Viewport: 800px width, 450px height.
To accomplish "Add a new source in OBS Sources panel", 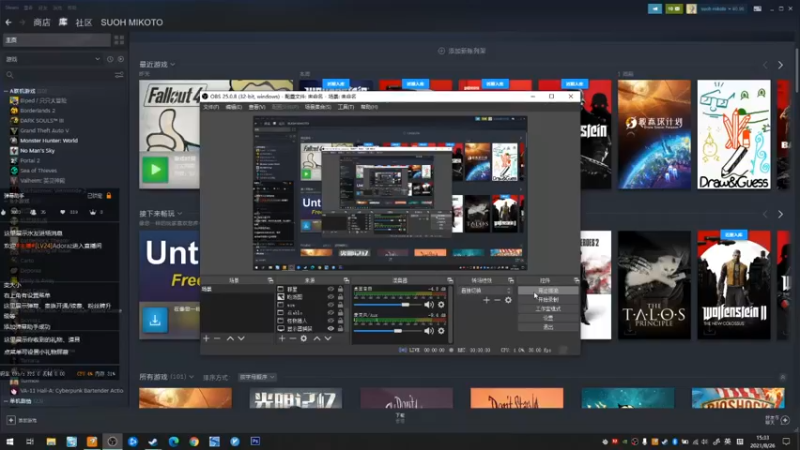I will 282,338.
